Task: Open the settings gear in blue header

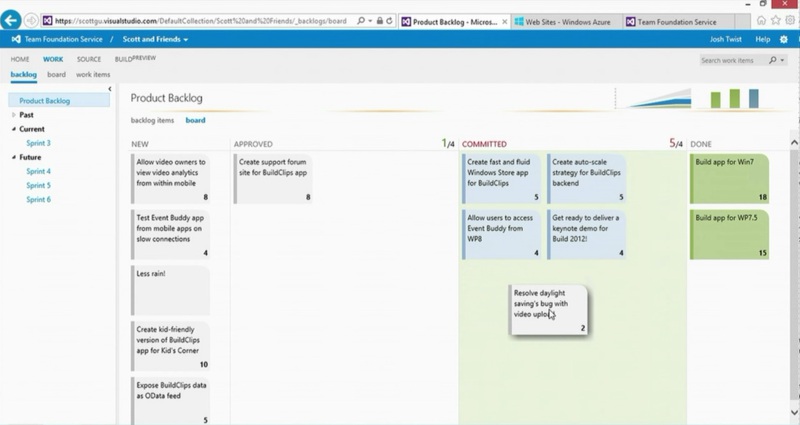Action: (784, 39)
